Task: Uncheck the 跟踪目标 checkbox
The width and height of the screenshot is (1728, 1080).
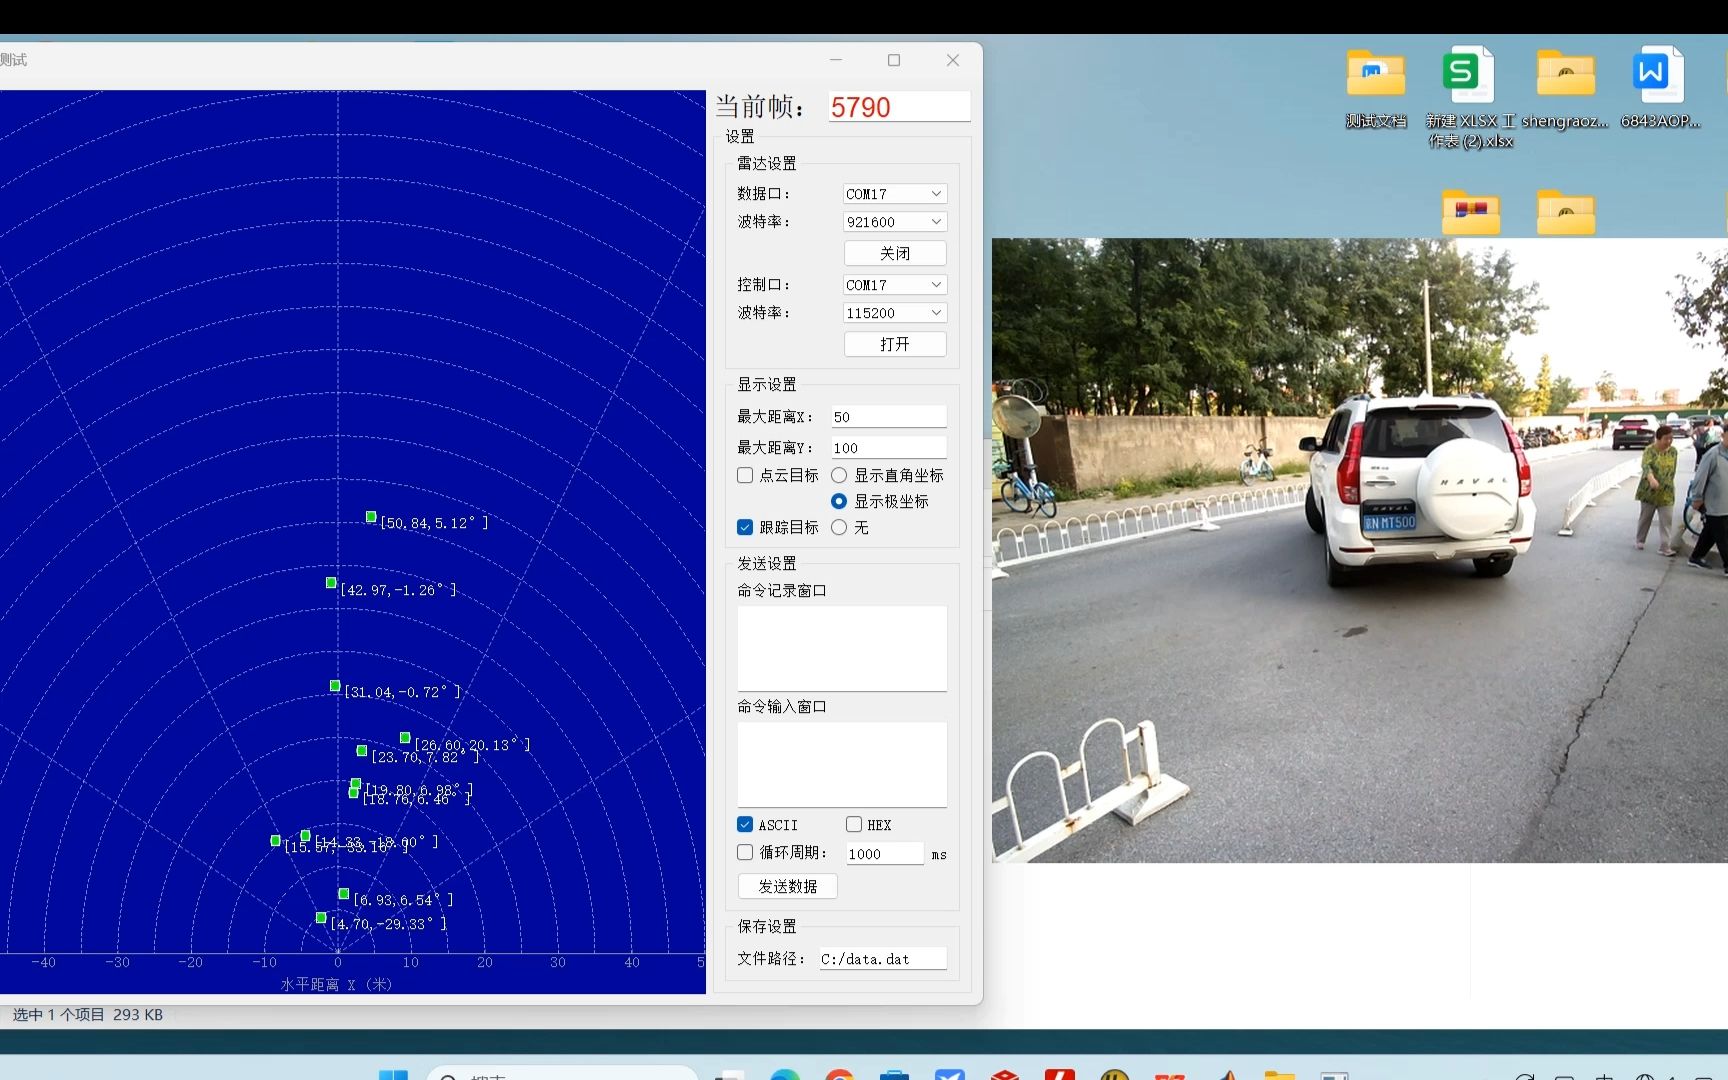Action: (x=745, y=527)
